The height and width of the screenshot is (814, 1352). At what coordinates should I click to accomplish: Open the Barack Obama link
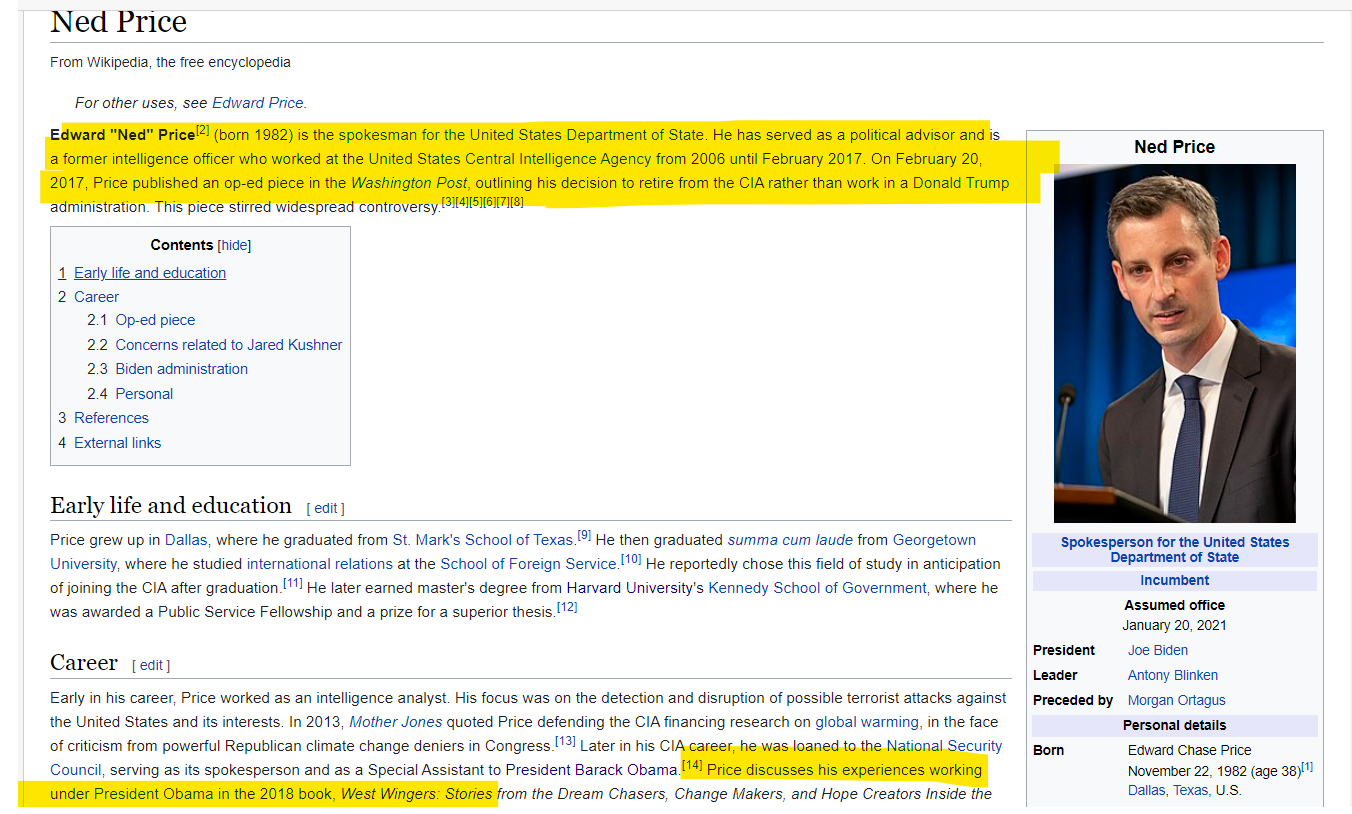click(626, 770)
